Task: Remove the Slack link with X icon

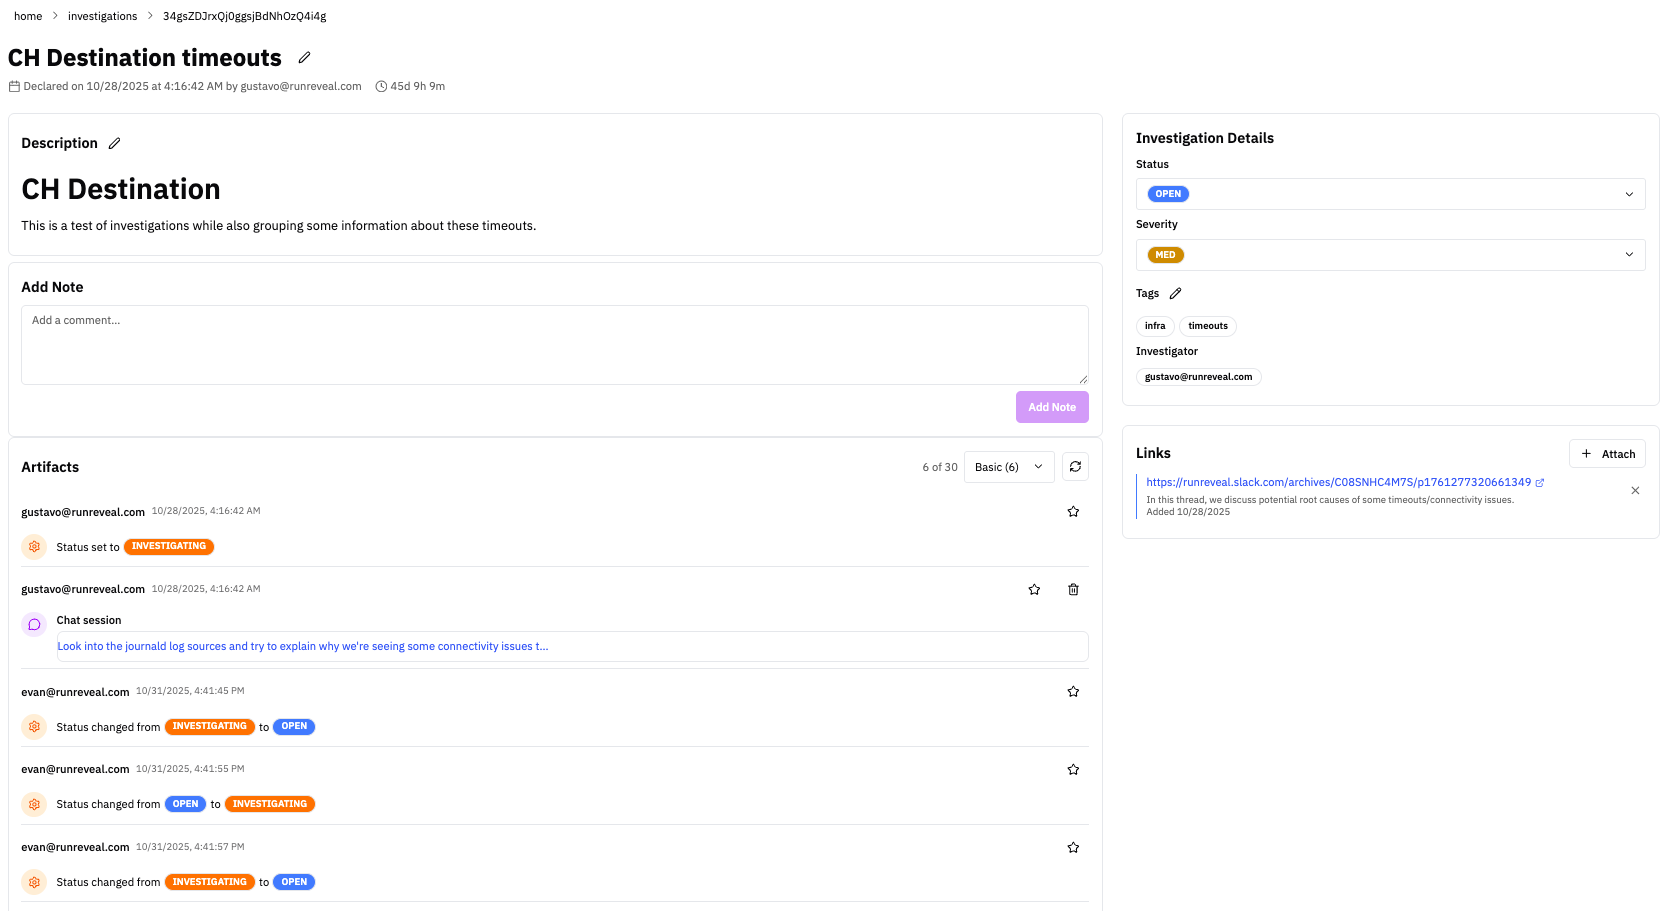Action: tap(1635, 491)
